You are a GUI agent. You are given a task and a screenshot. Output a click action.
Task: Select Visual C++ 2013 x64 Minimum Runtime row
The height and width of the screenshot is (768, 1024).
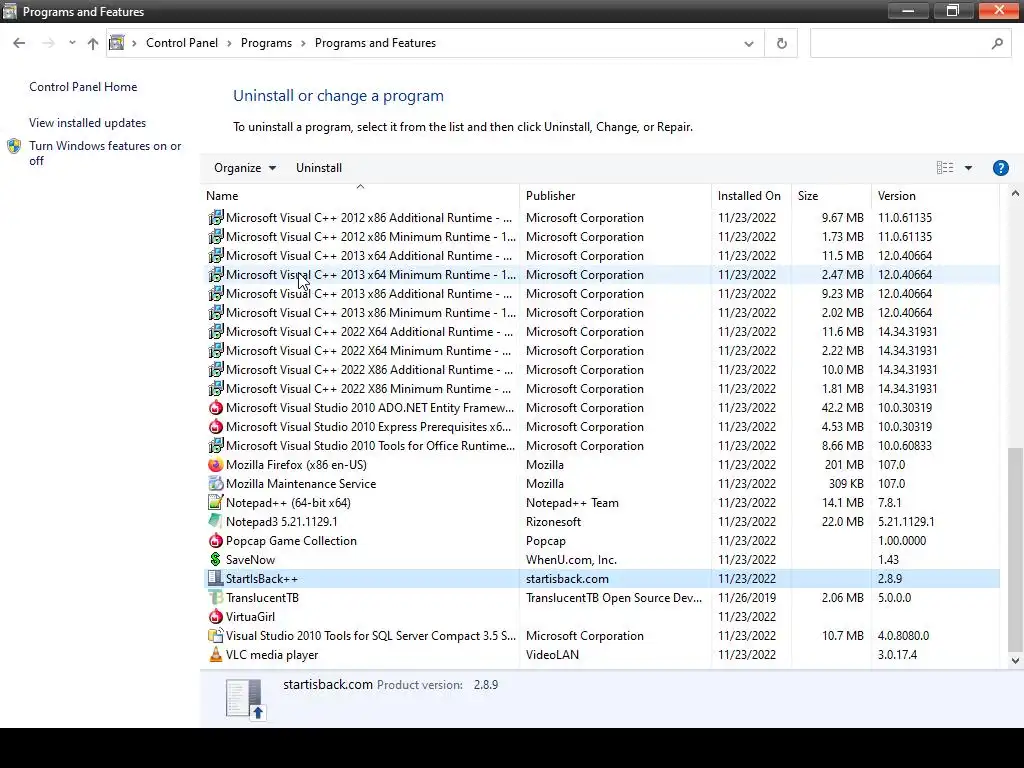pyautogui.click(x=601, y=275)
